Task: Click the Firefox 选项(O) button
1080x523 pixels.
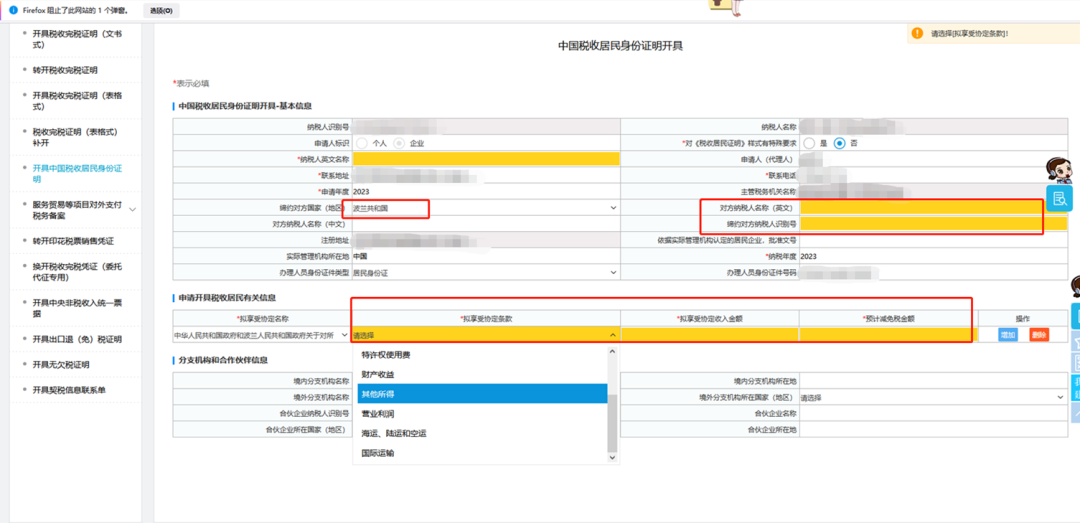Action: click(x=161, y=10)
